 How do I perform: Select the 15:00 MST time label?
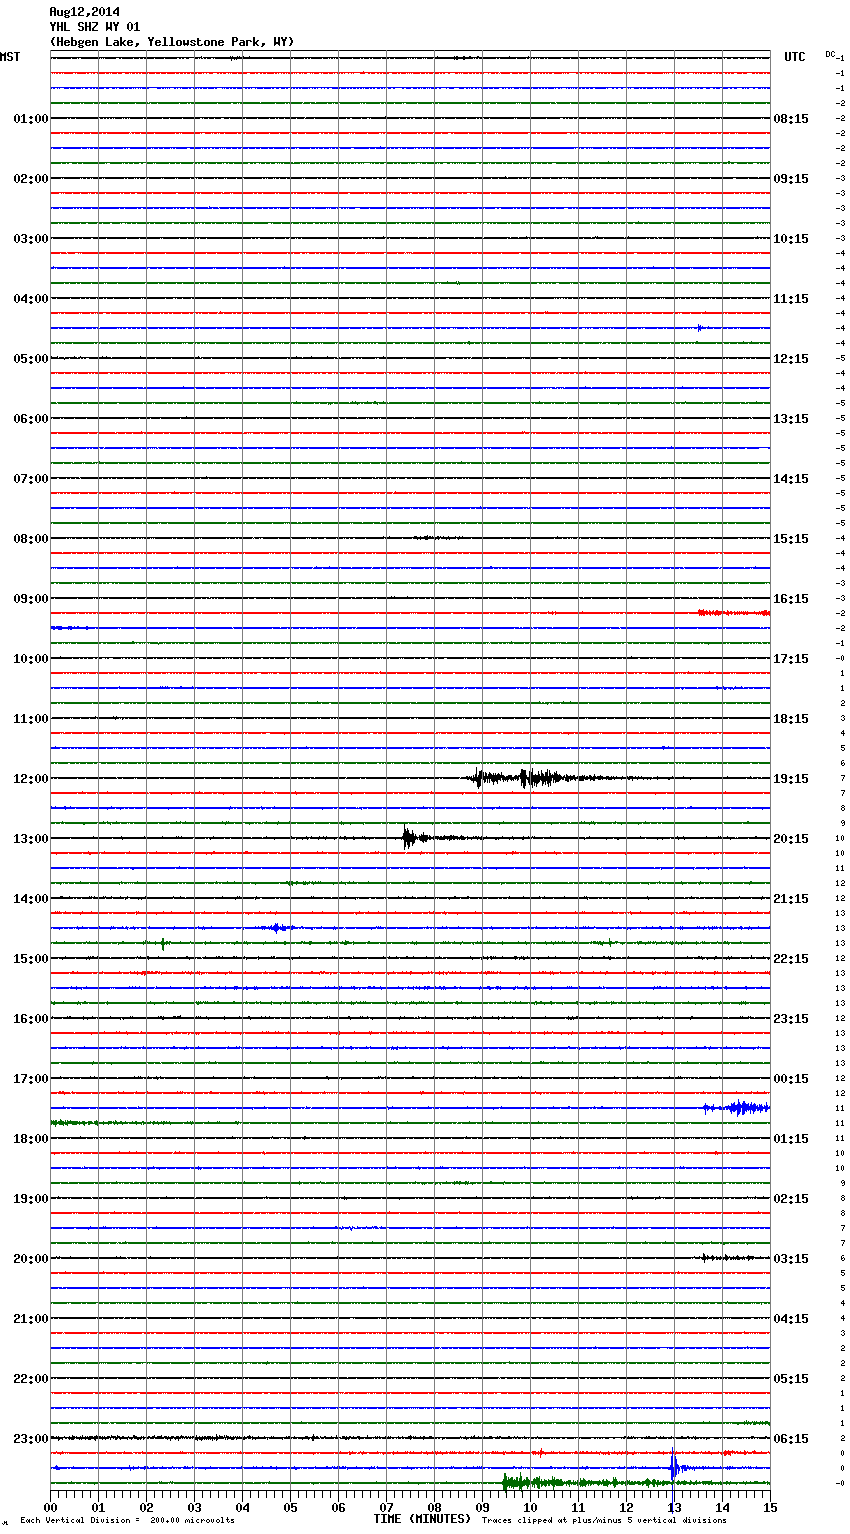[x=31, y=959]
